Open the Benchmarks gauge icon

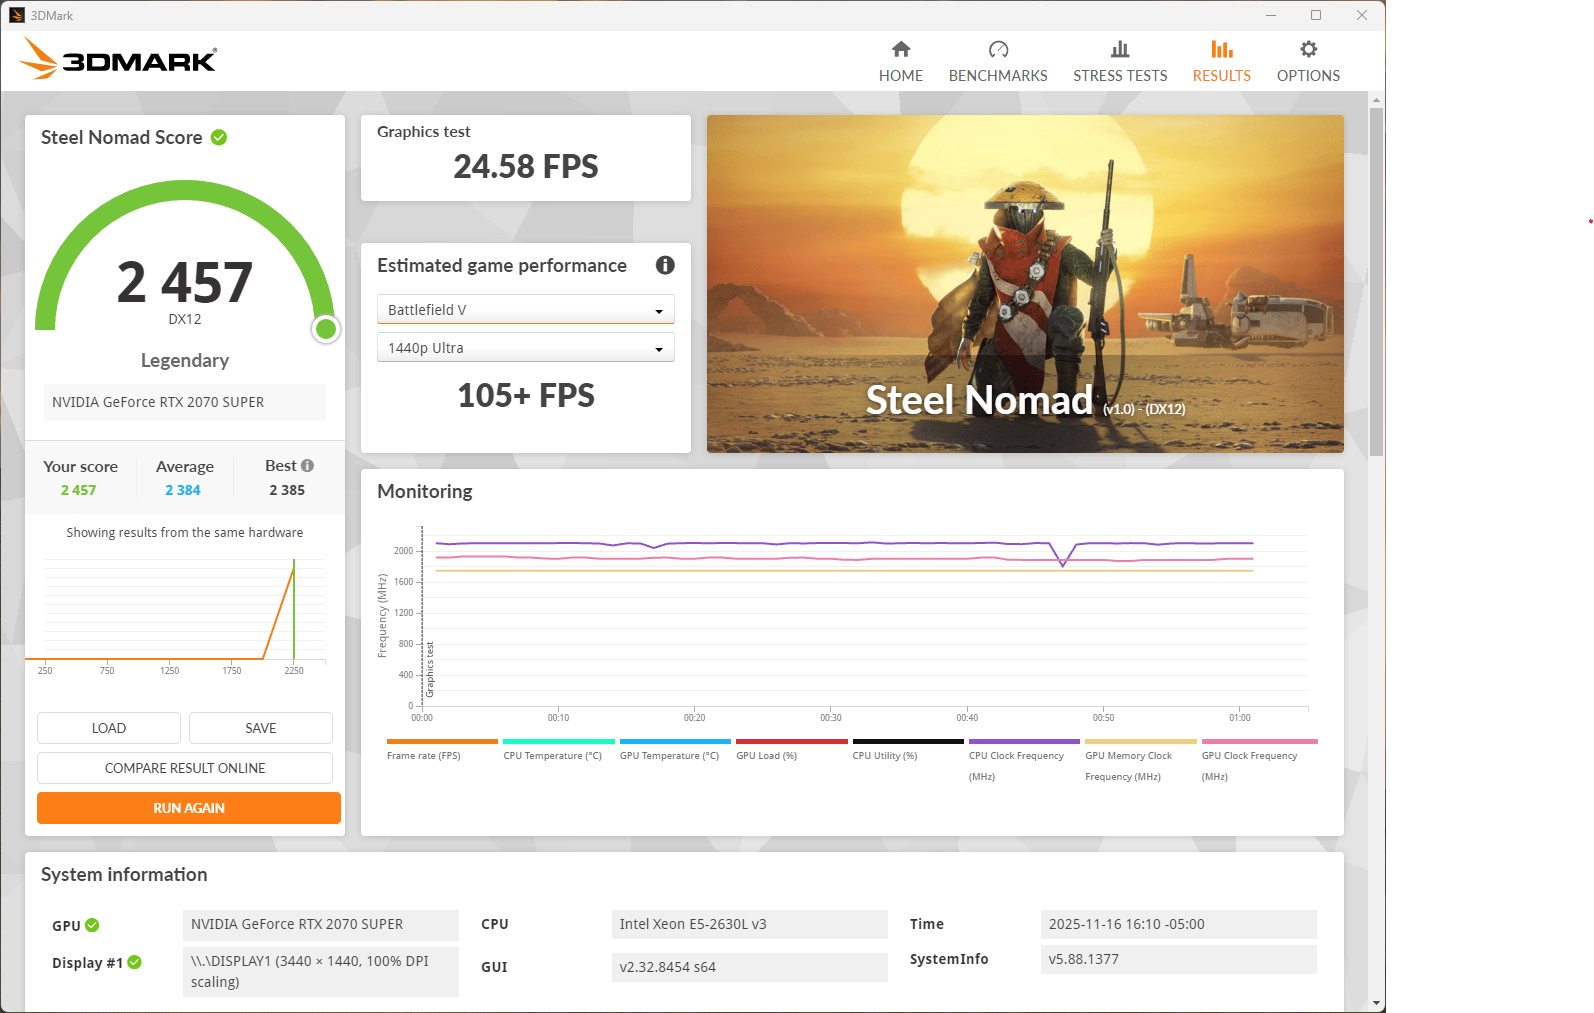click(x=998, y=49)
